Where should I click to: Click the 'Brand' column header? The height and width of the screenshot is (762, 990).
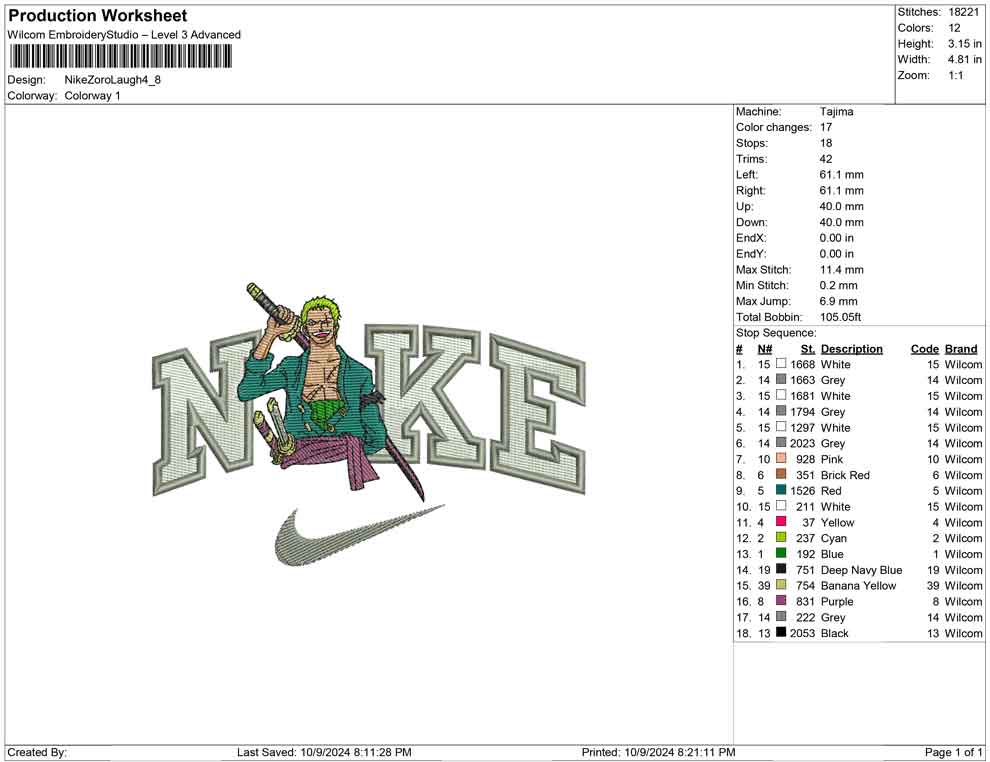961,348
